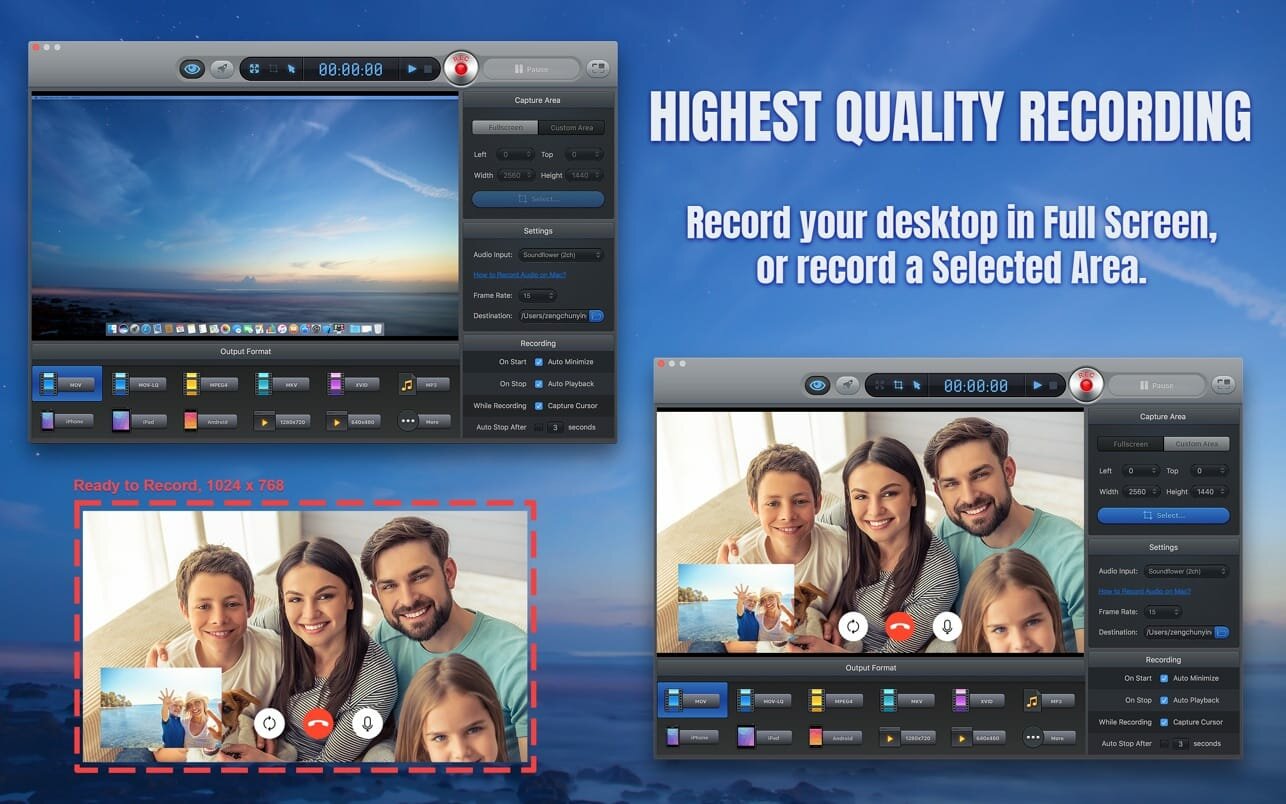
Task: Click microphone button in dashed capture area
Action: tap(367, 722)
